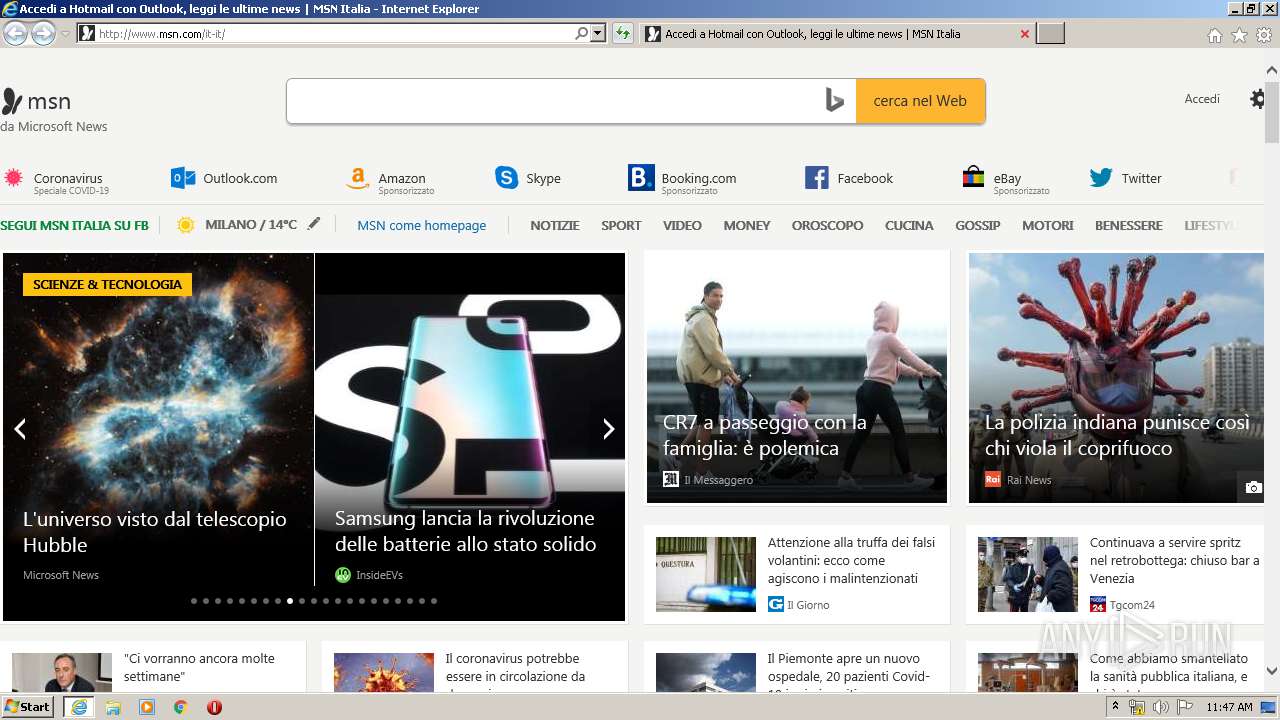The height and width of the screenshot is (720, 1280).
Task: Click the Windows Start button
Action: [x=28, y=706]
